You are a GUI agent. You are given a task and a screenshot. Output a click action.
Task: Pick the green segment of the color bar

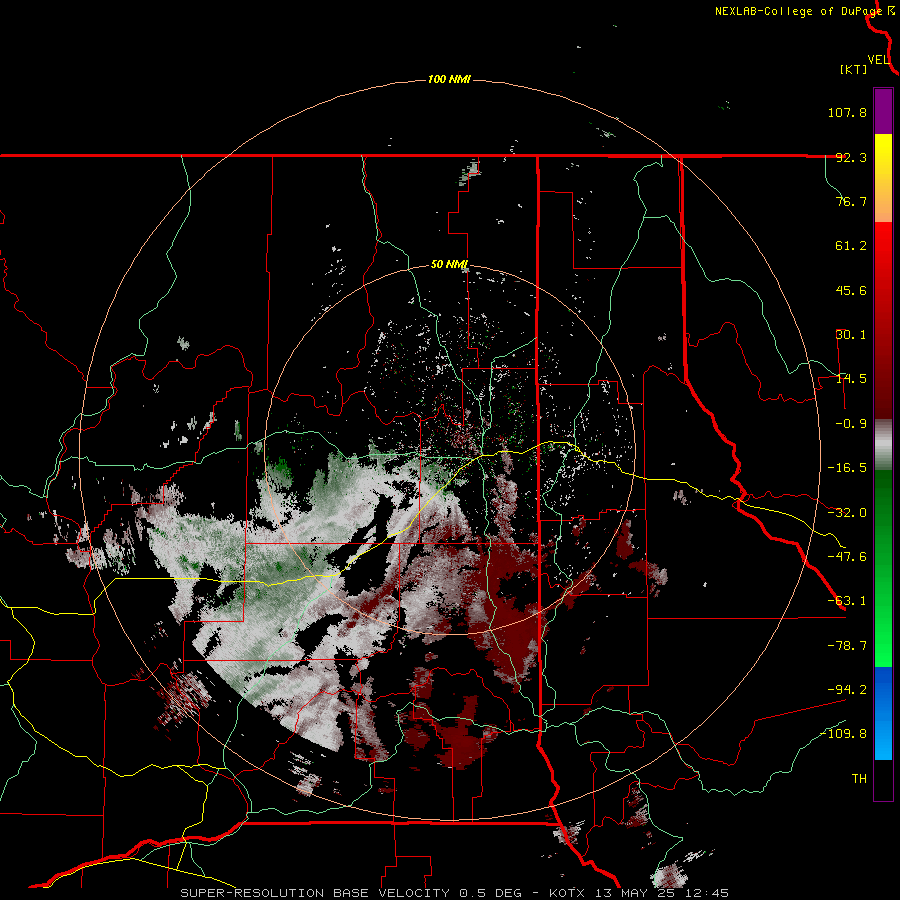pyautogui.click(x=883, y=568)
